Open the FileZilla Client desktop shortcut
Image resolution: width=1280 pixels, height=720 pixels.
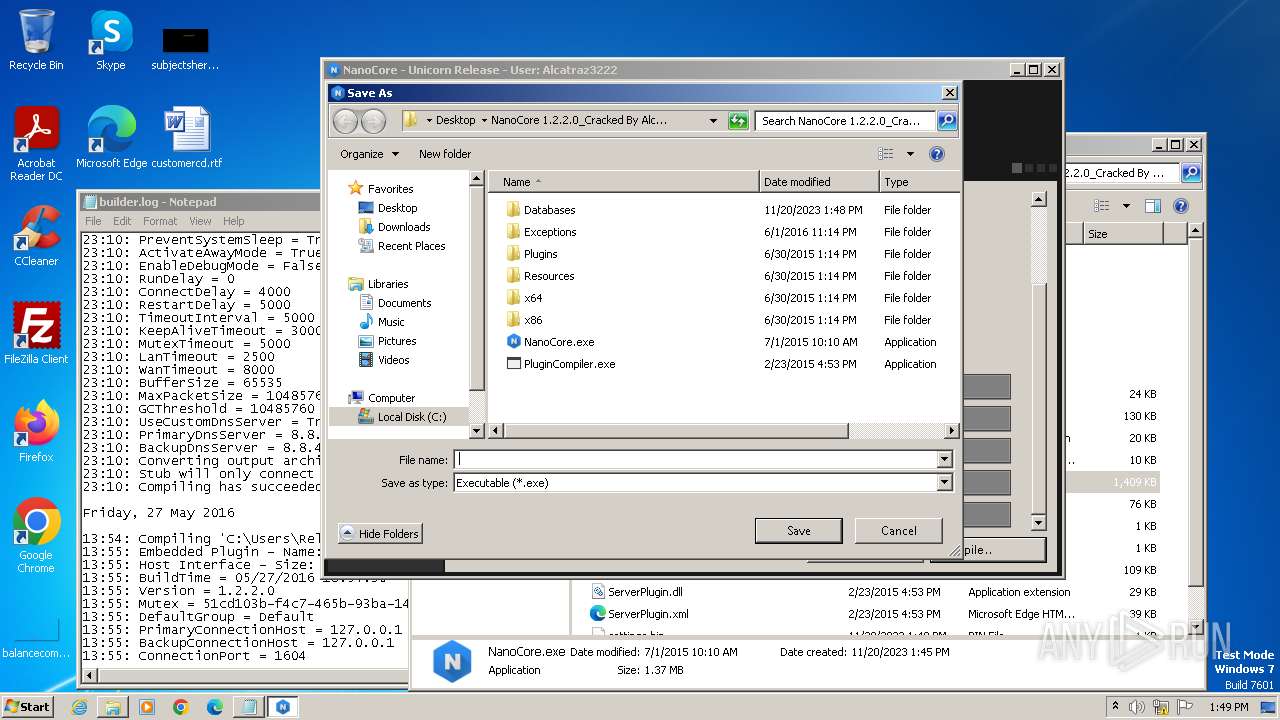(x=36, y=334)
